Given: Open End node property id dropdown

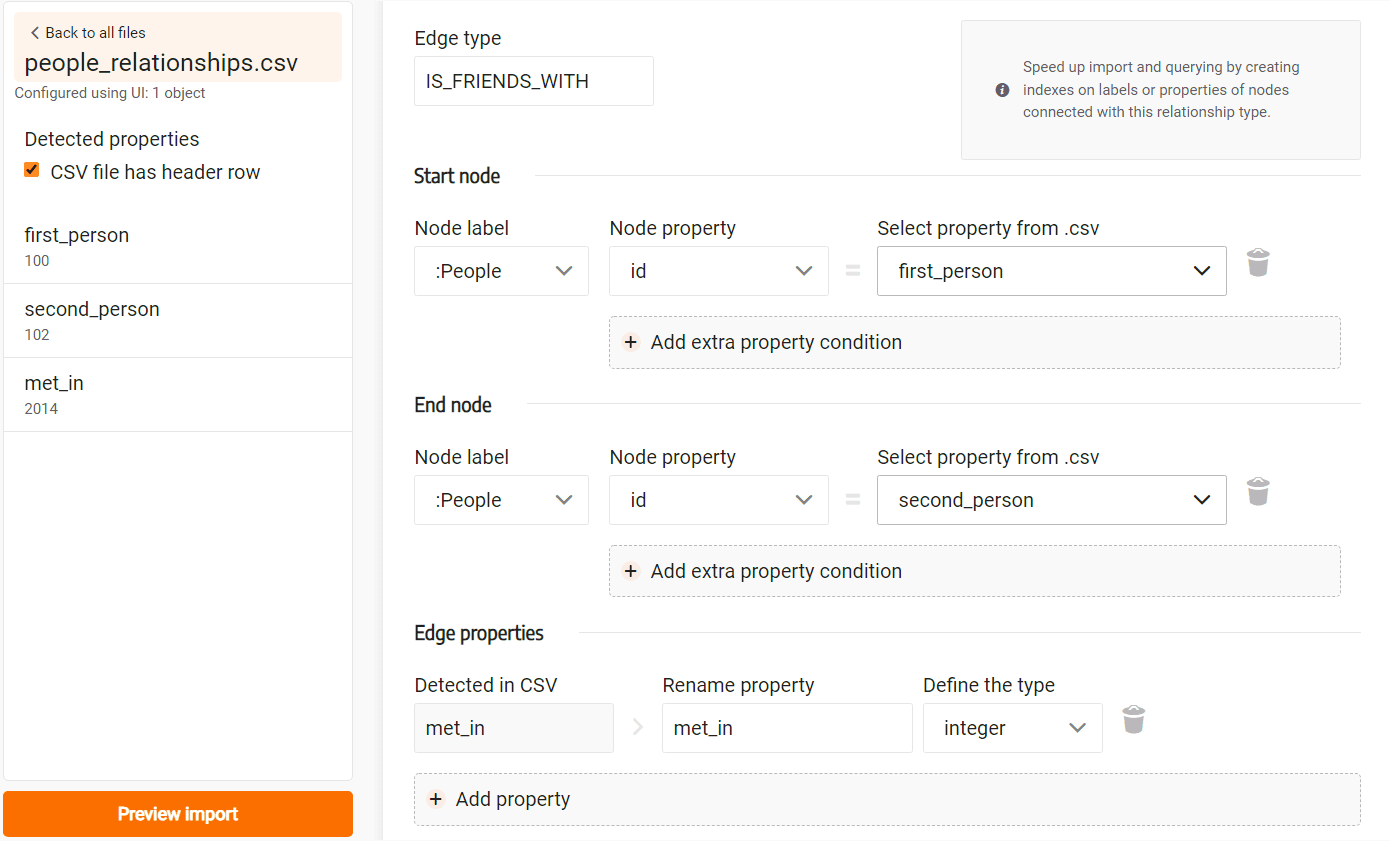Looking at the screenshot, I should [x=719, y=500].
